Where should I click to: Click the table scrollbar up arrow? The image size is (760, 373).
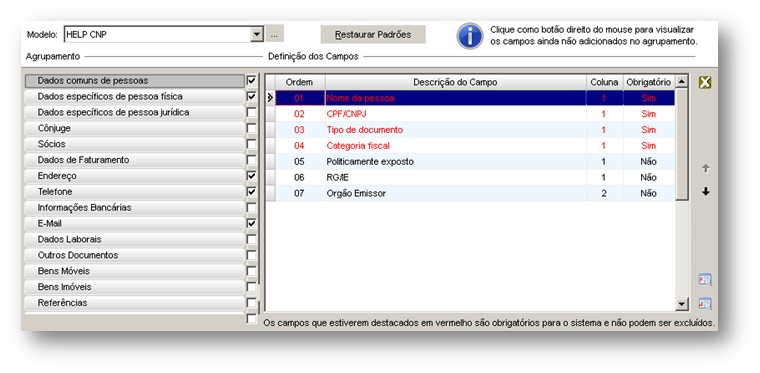[x=682, y=81]
